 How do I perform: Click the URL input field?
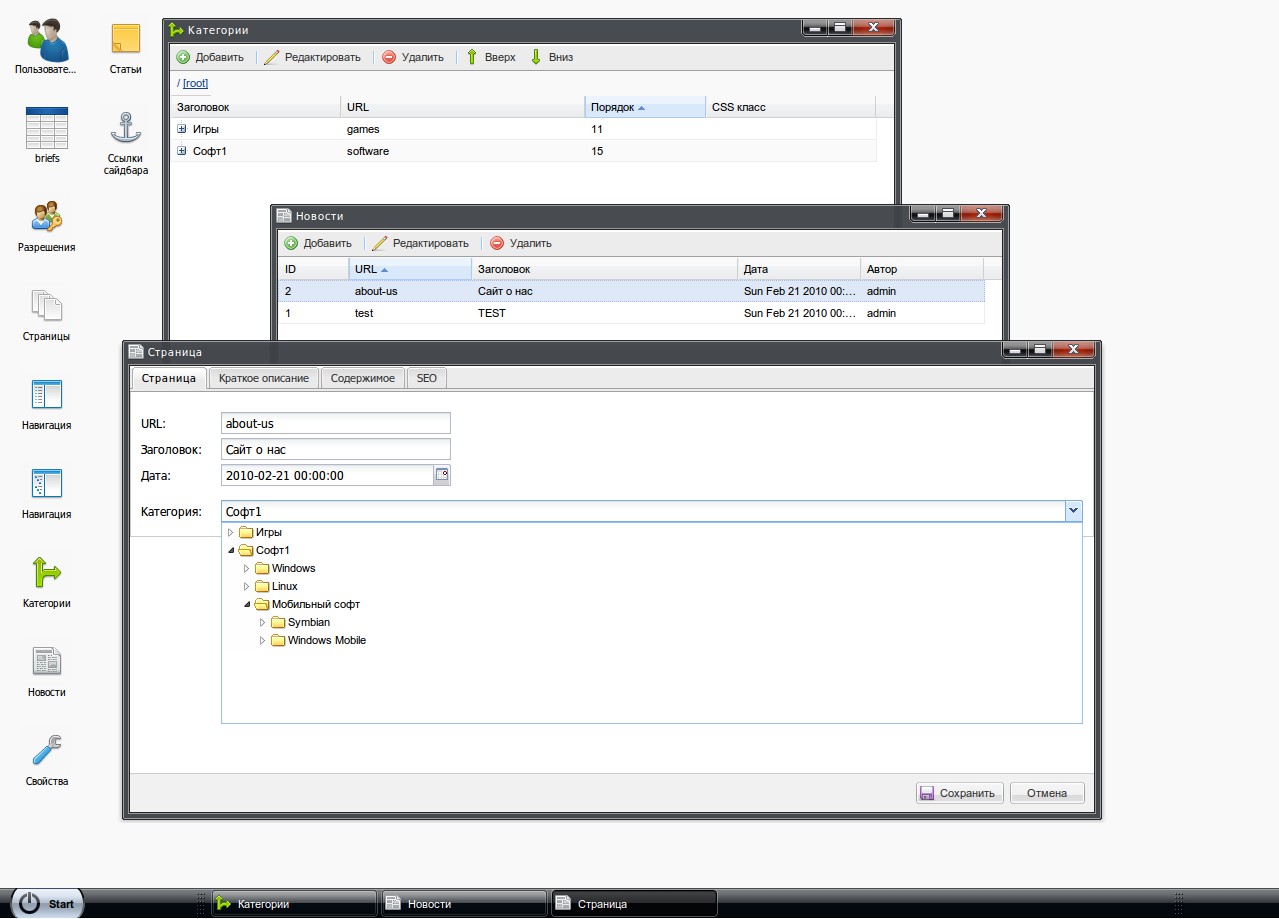336,424
